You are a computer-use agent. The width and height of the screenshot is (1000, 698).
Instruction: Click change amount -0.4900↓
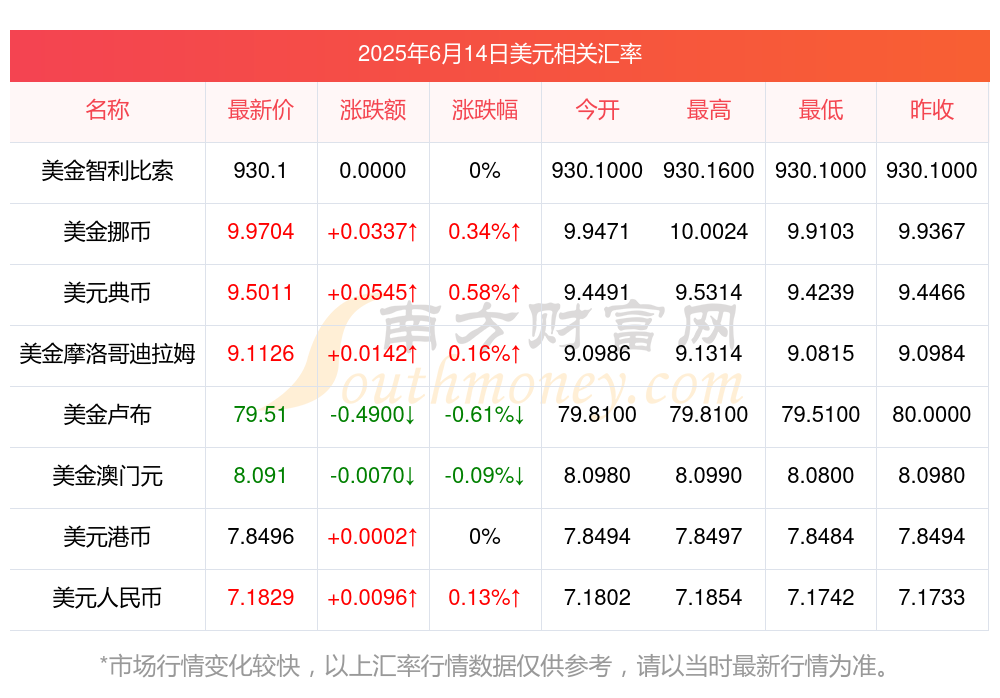(372, 415)
